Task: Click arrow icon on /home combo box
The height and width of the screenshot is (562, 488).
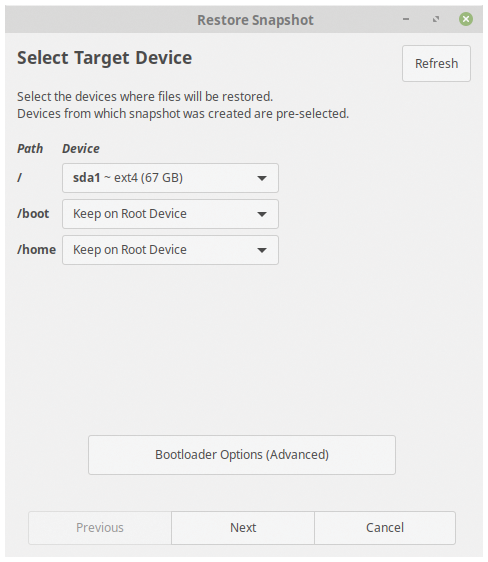Action: tap(262, 250)
